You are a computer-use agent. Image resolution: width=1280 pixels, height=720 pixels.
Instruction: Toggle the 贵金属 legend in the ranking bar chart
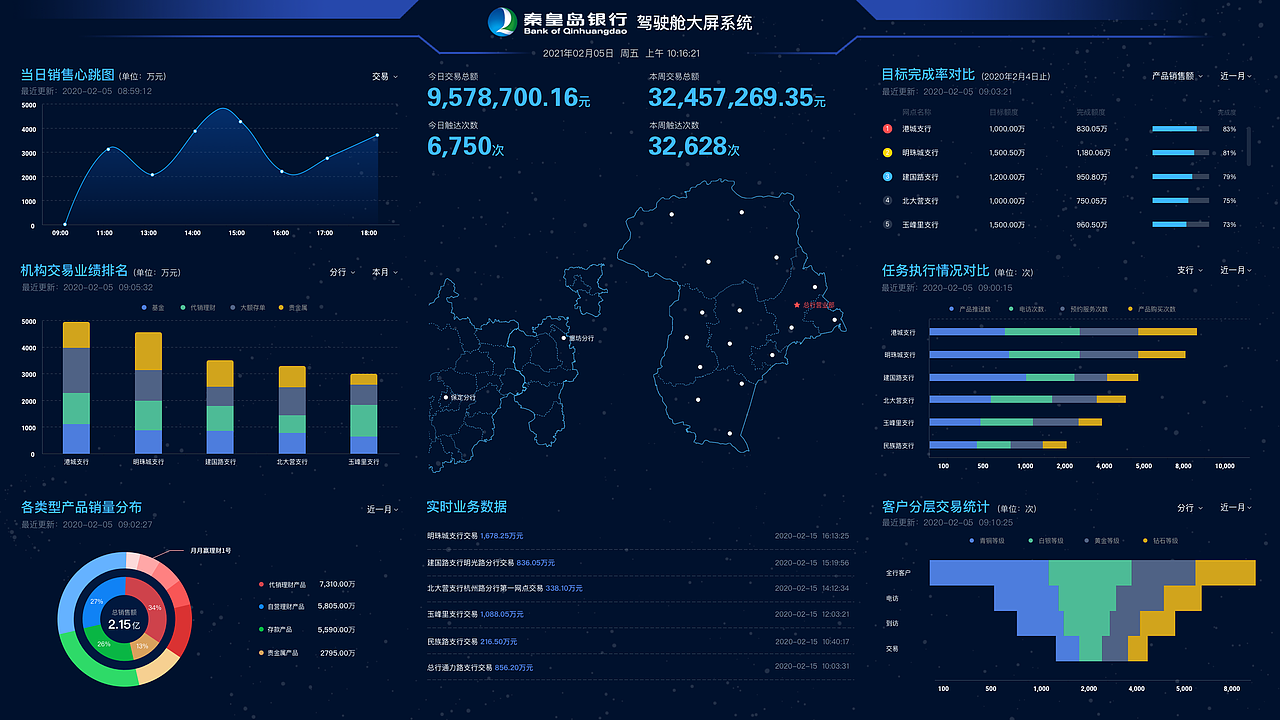coord(293,307)
